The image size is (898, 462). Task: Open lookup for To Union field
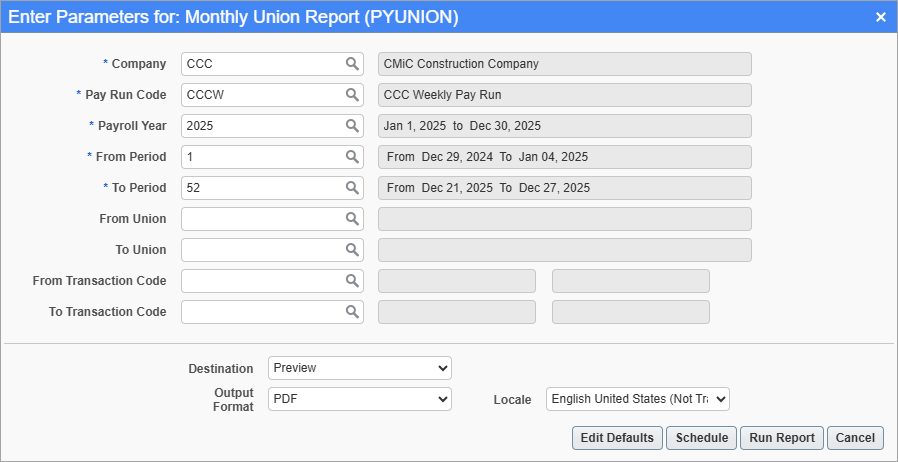(352, 249)
